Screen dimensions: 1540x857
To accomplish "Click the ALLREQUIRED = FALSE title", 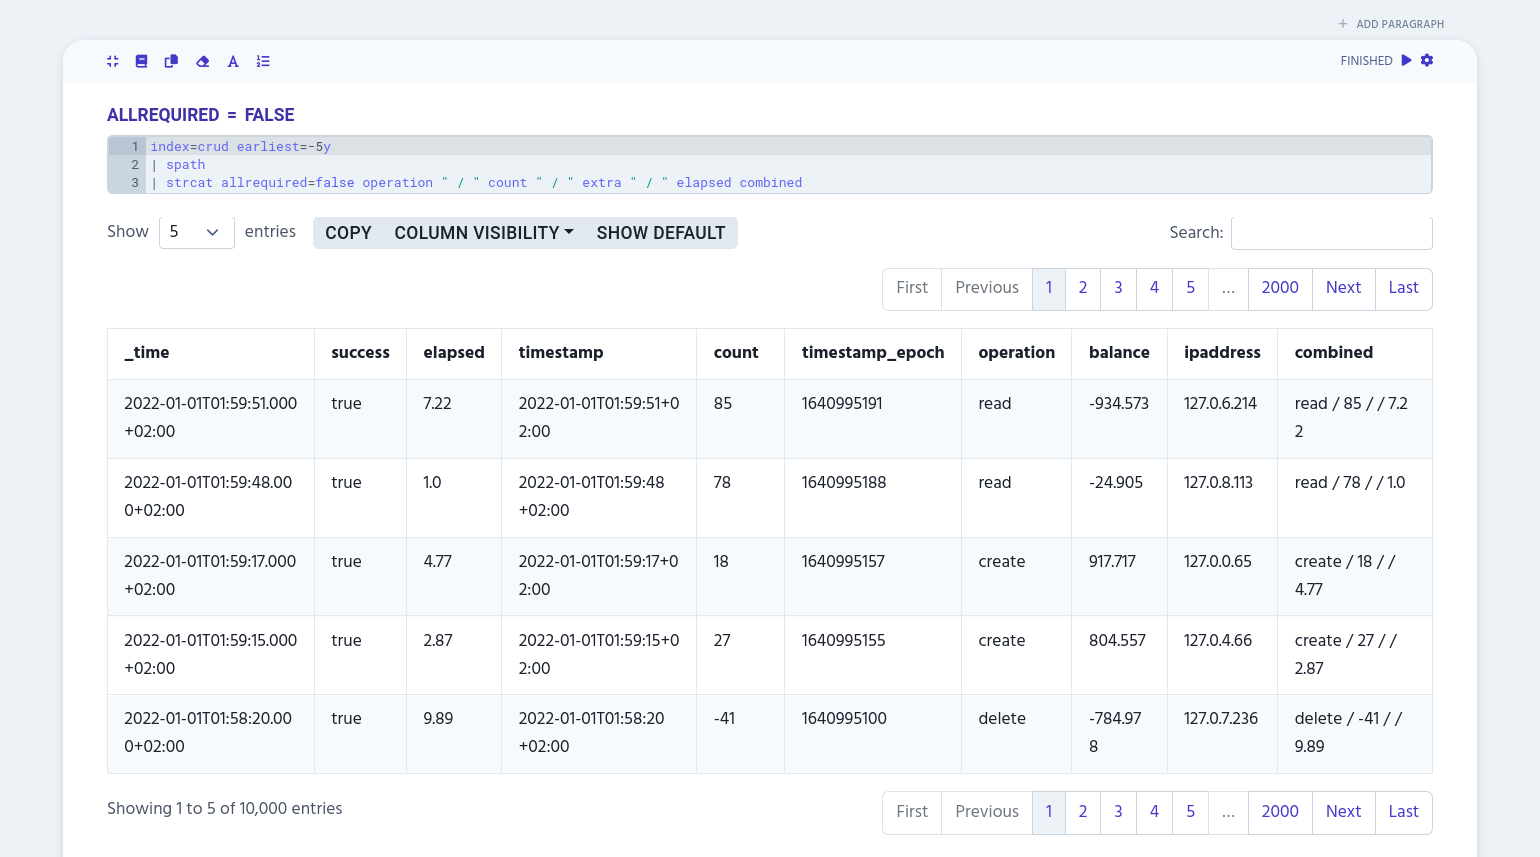I will coord(201,115).
